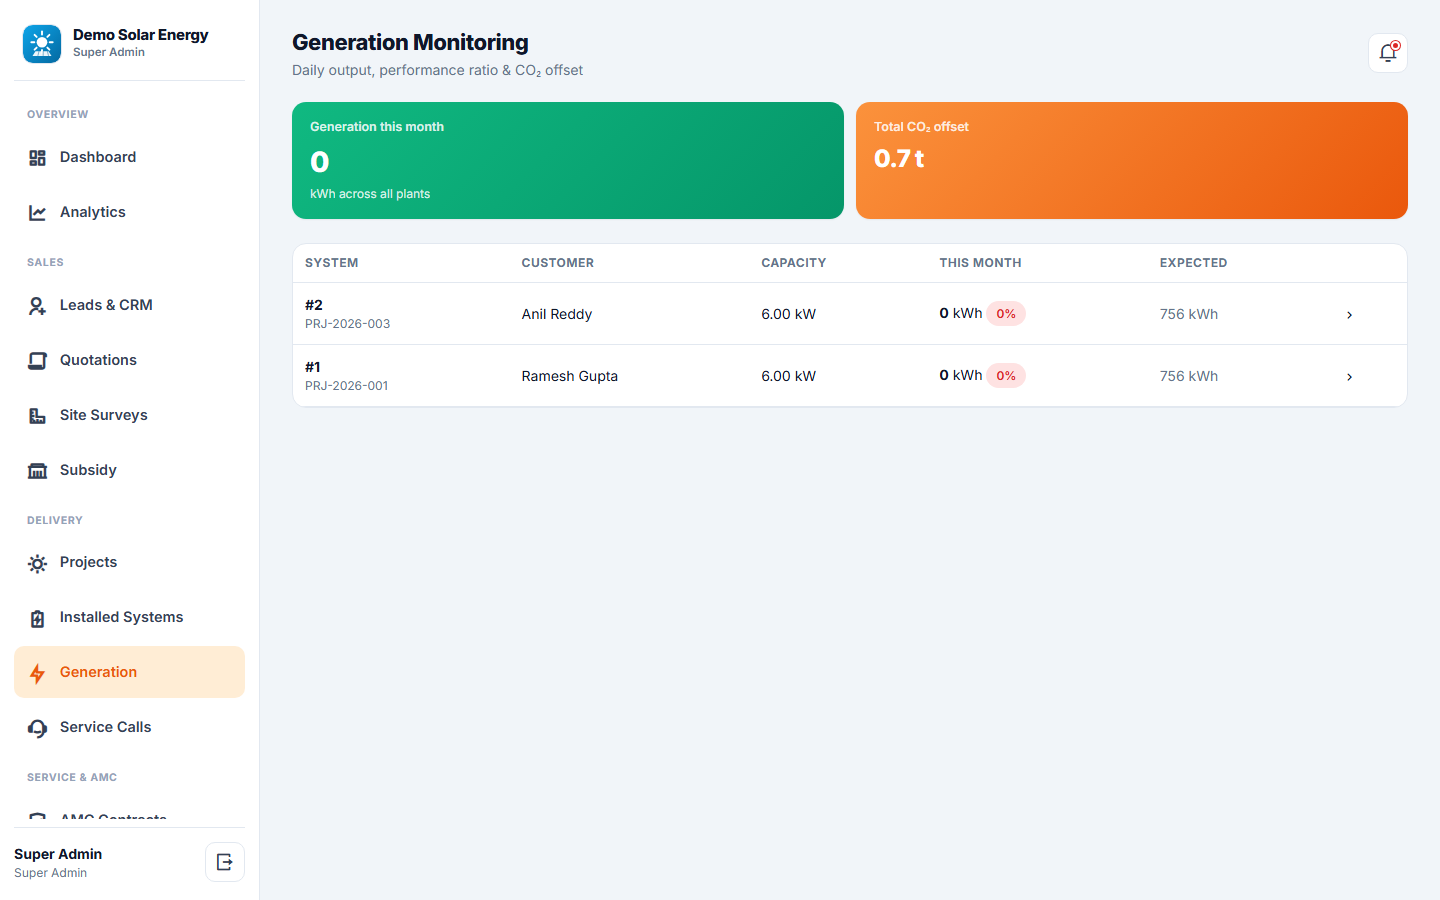Select Subsidy in sidebar
Image resolution: width=1440 pixels, height=900 pixels.
129,471
